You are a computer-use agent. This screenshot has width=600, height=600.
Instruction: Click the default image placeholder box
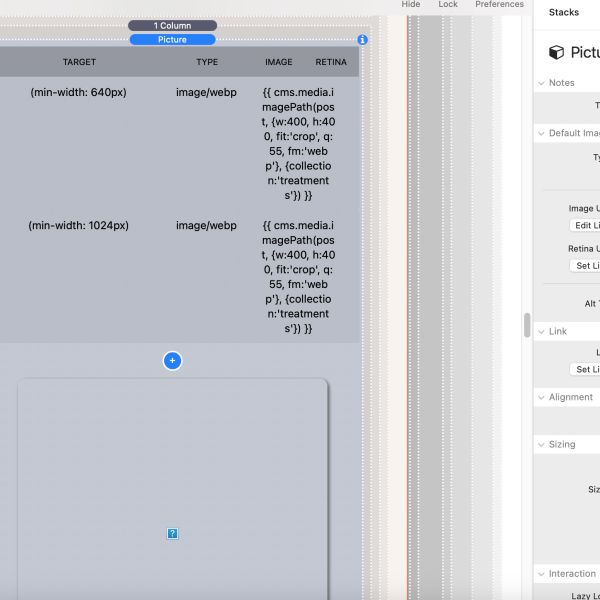pyautogui.click(x=173, y=489)
